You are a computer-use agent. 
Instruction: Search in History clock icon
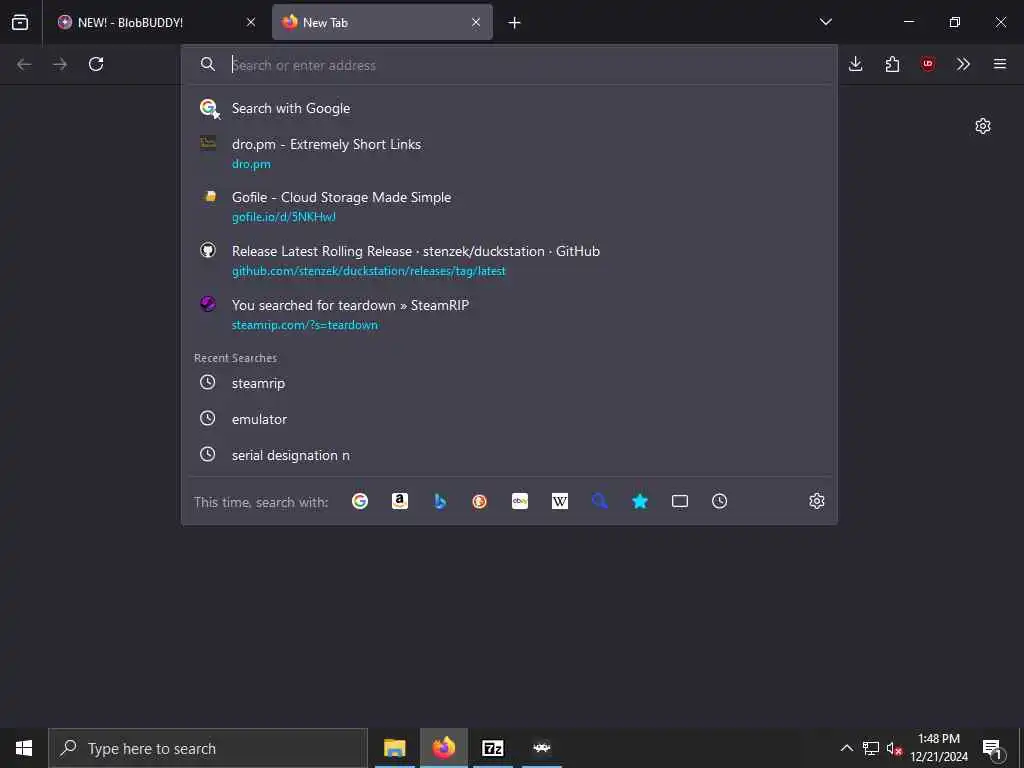point(720,501)
